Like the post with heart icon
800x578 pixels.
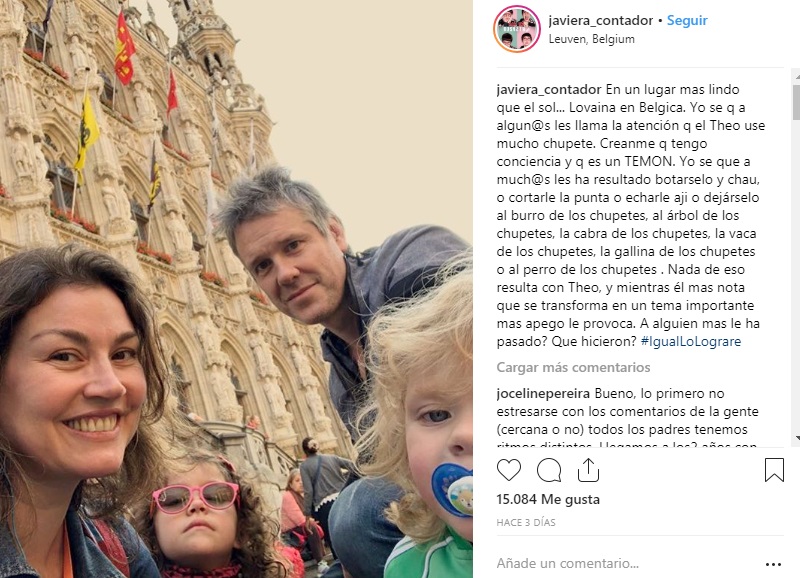click(x=509, y=470)
